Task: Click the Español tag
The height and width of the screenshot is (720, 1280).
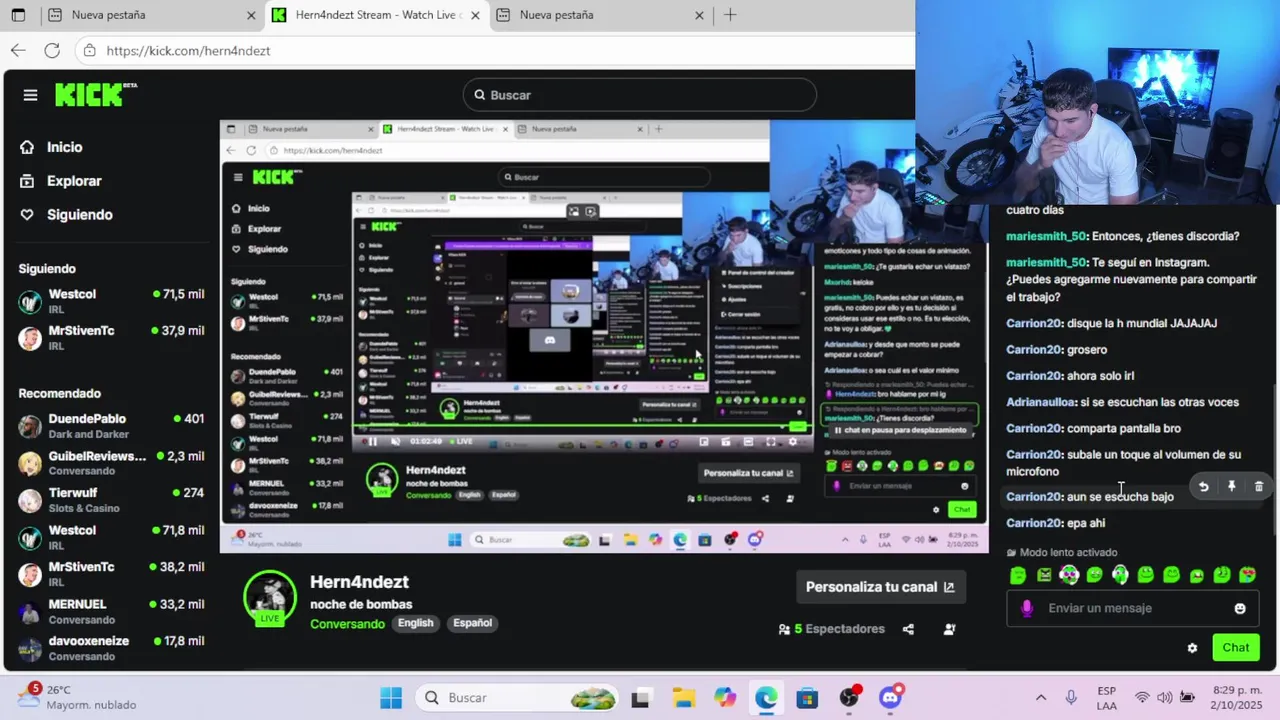Action: point(472,623)
